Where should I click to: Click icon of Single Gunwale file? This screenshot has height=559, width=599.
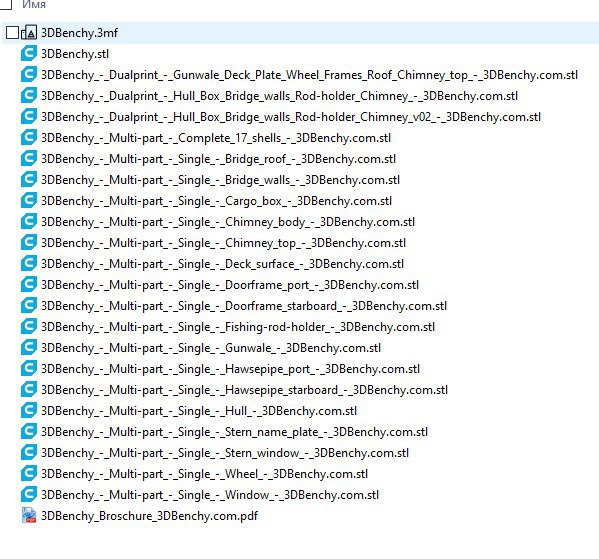pyautogui.click(x=29, y=348)
